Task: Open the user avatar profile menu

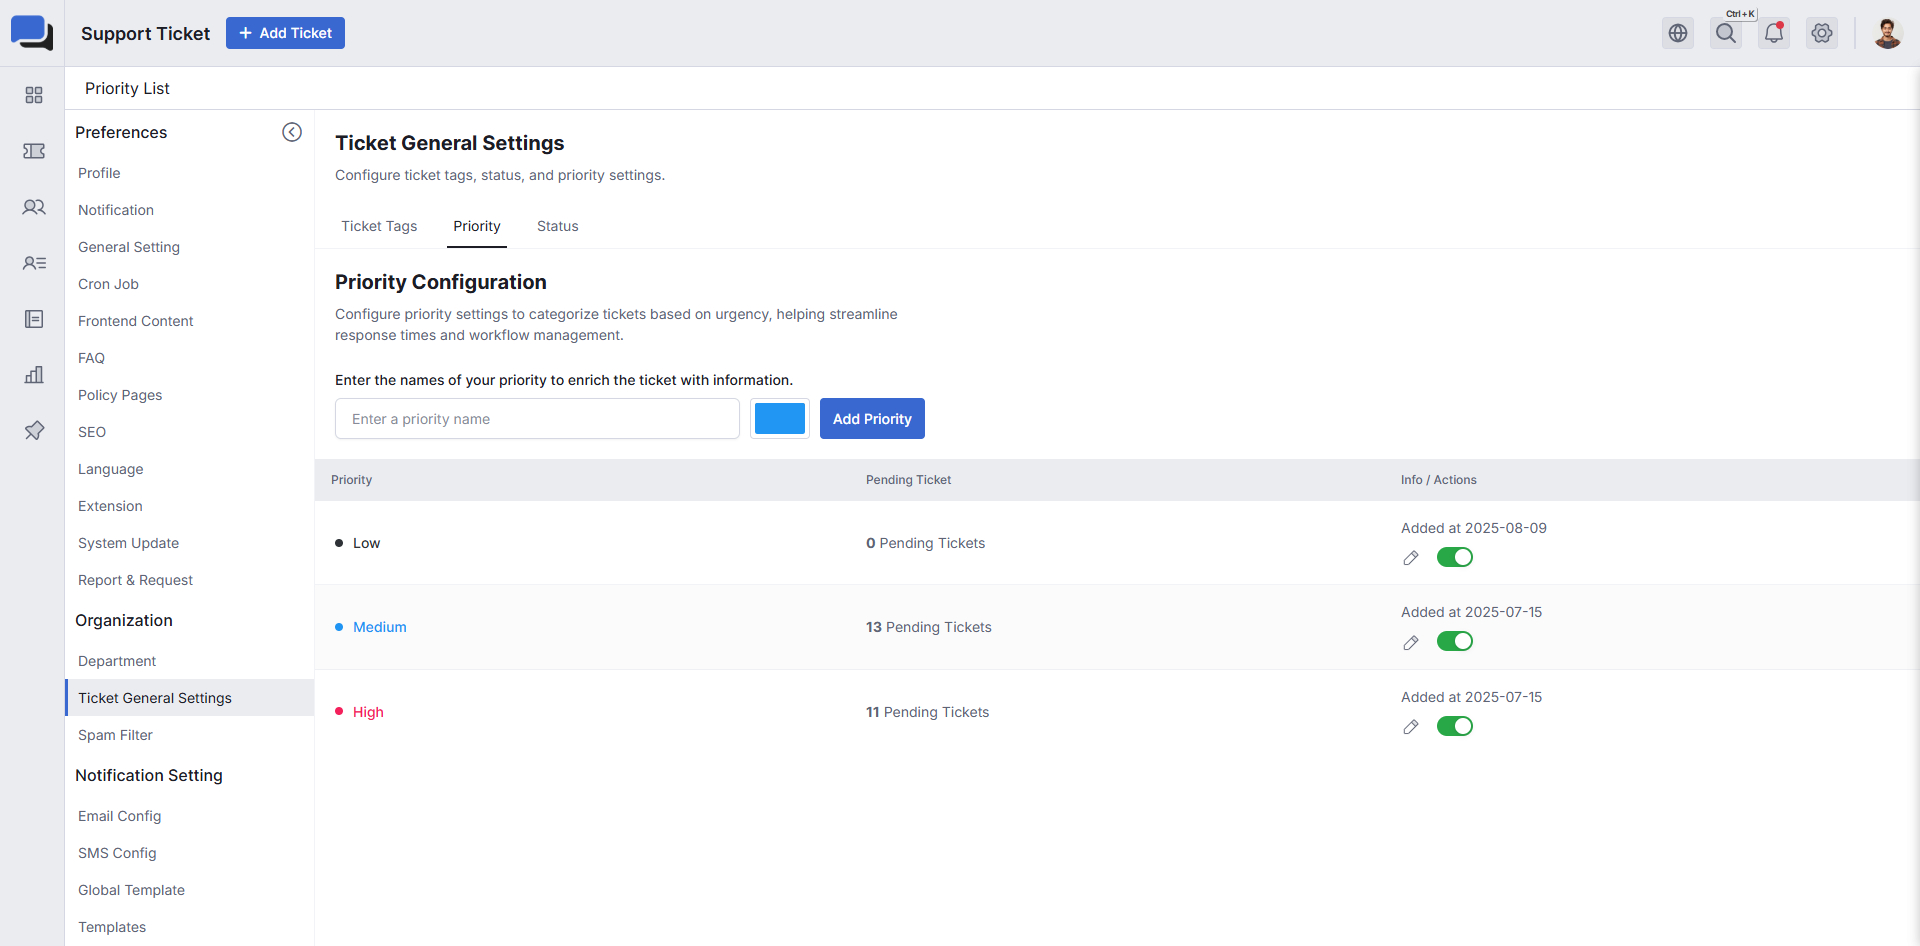Action: (x=1887, y=33)
